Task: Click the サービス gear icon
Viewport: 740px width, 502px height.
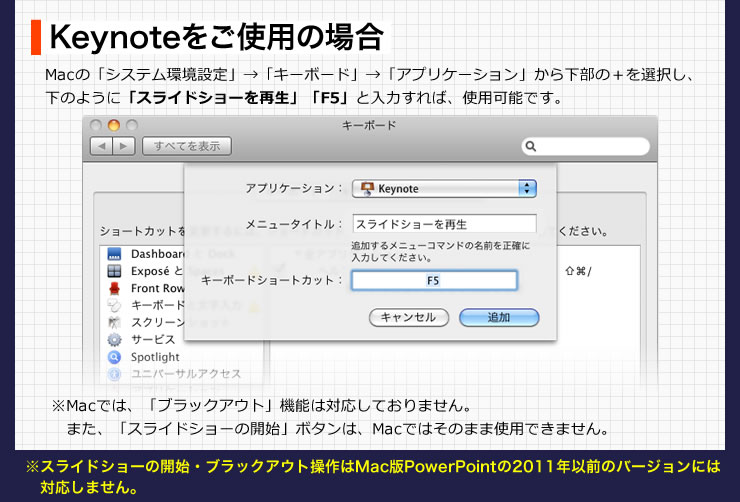Action: [114, 340]
